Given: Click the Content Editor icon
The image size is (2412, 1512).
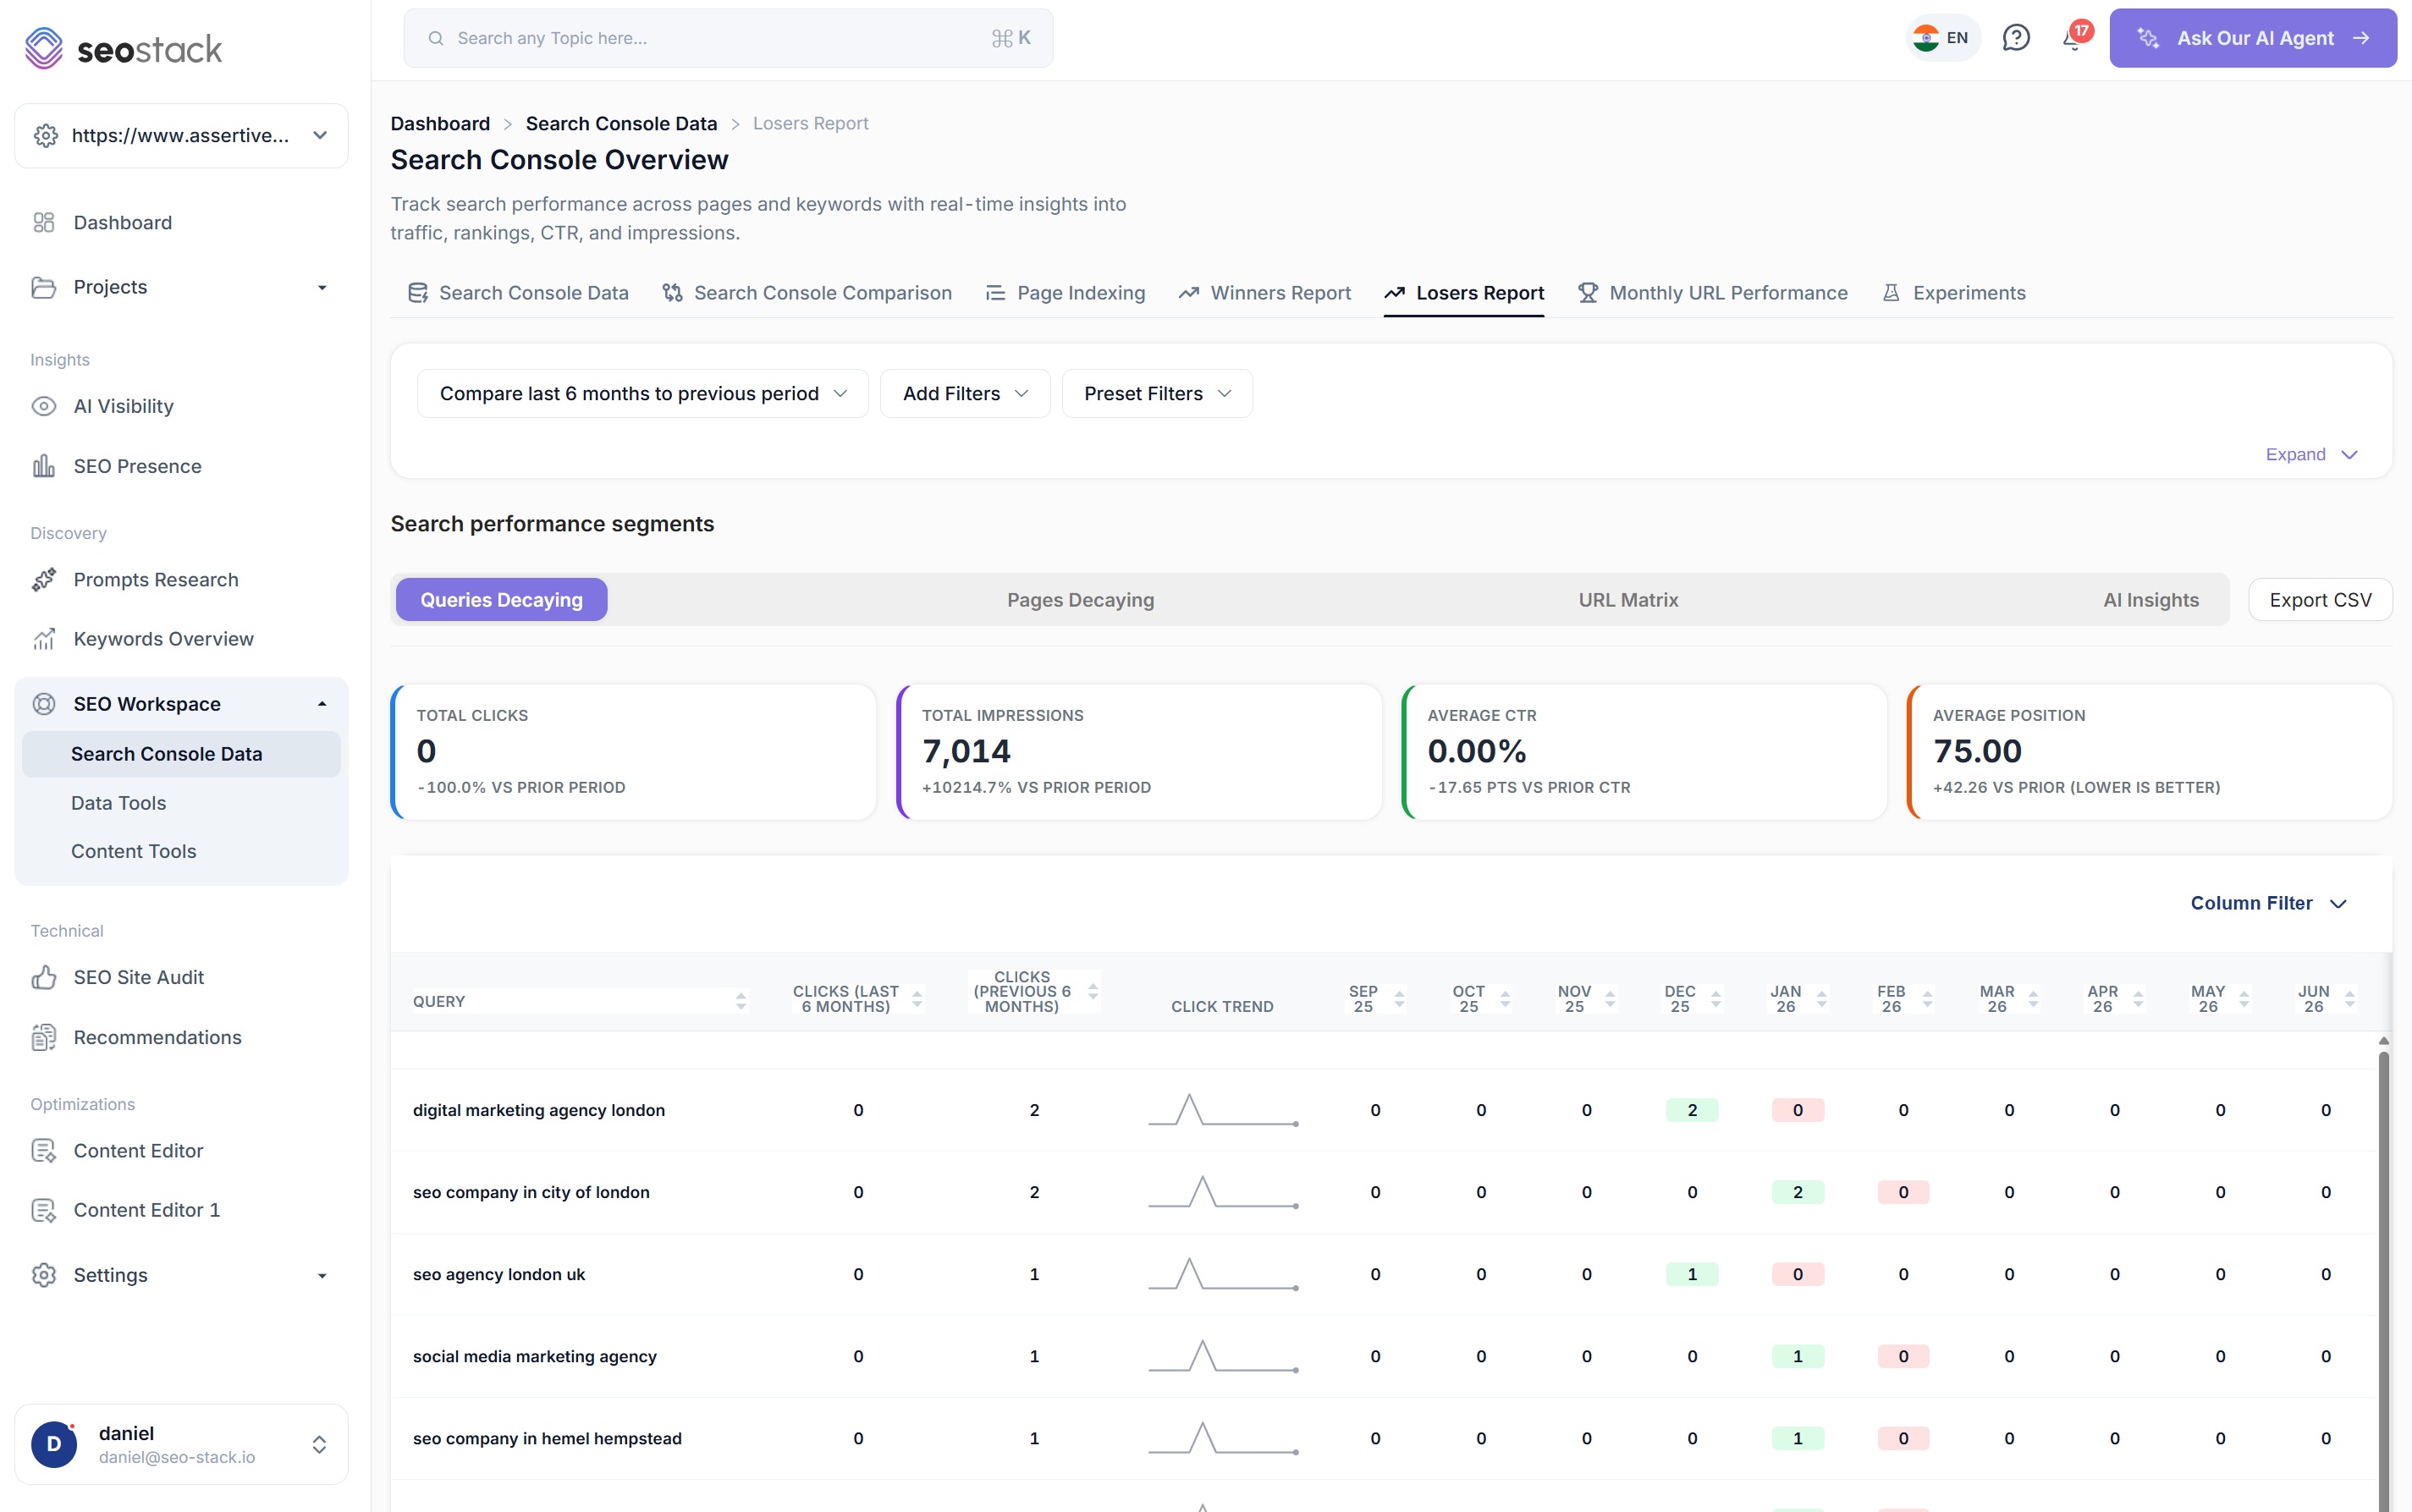Looking at the screenshot, I should pos(44,1151).
